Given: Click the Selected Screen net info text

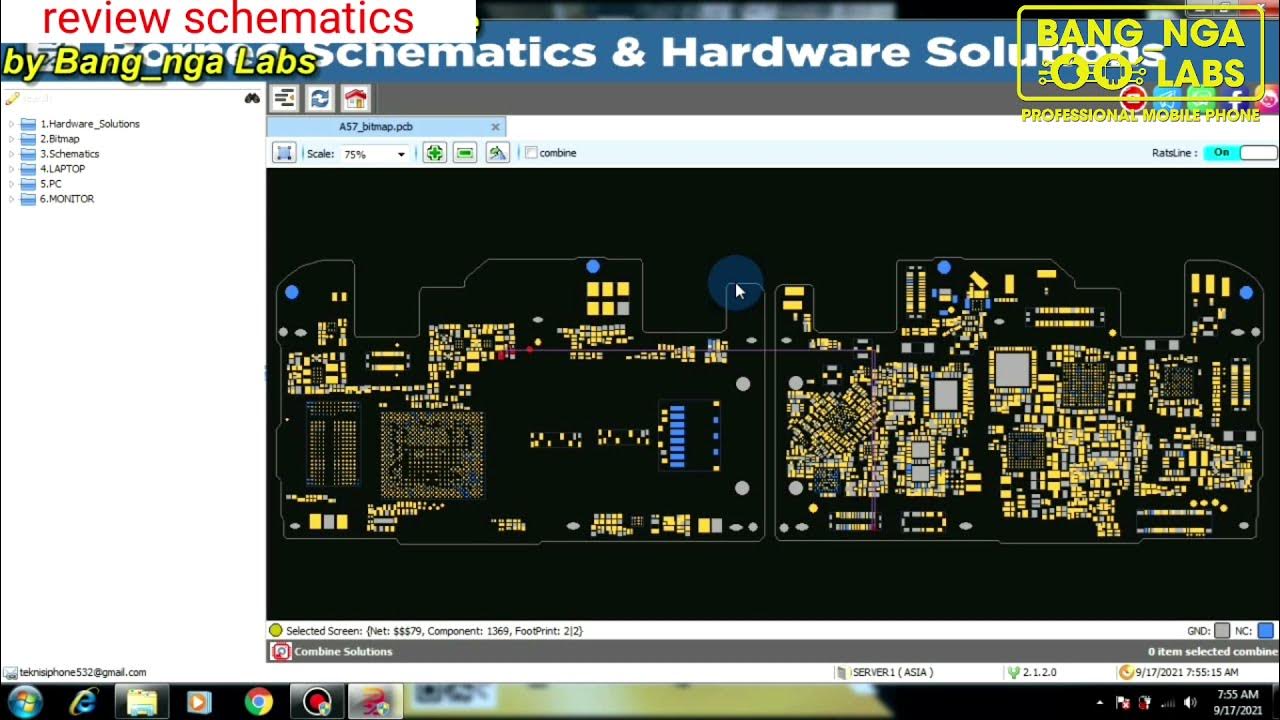Looking at the screenshot, I should [434, 631].
